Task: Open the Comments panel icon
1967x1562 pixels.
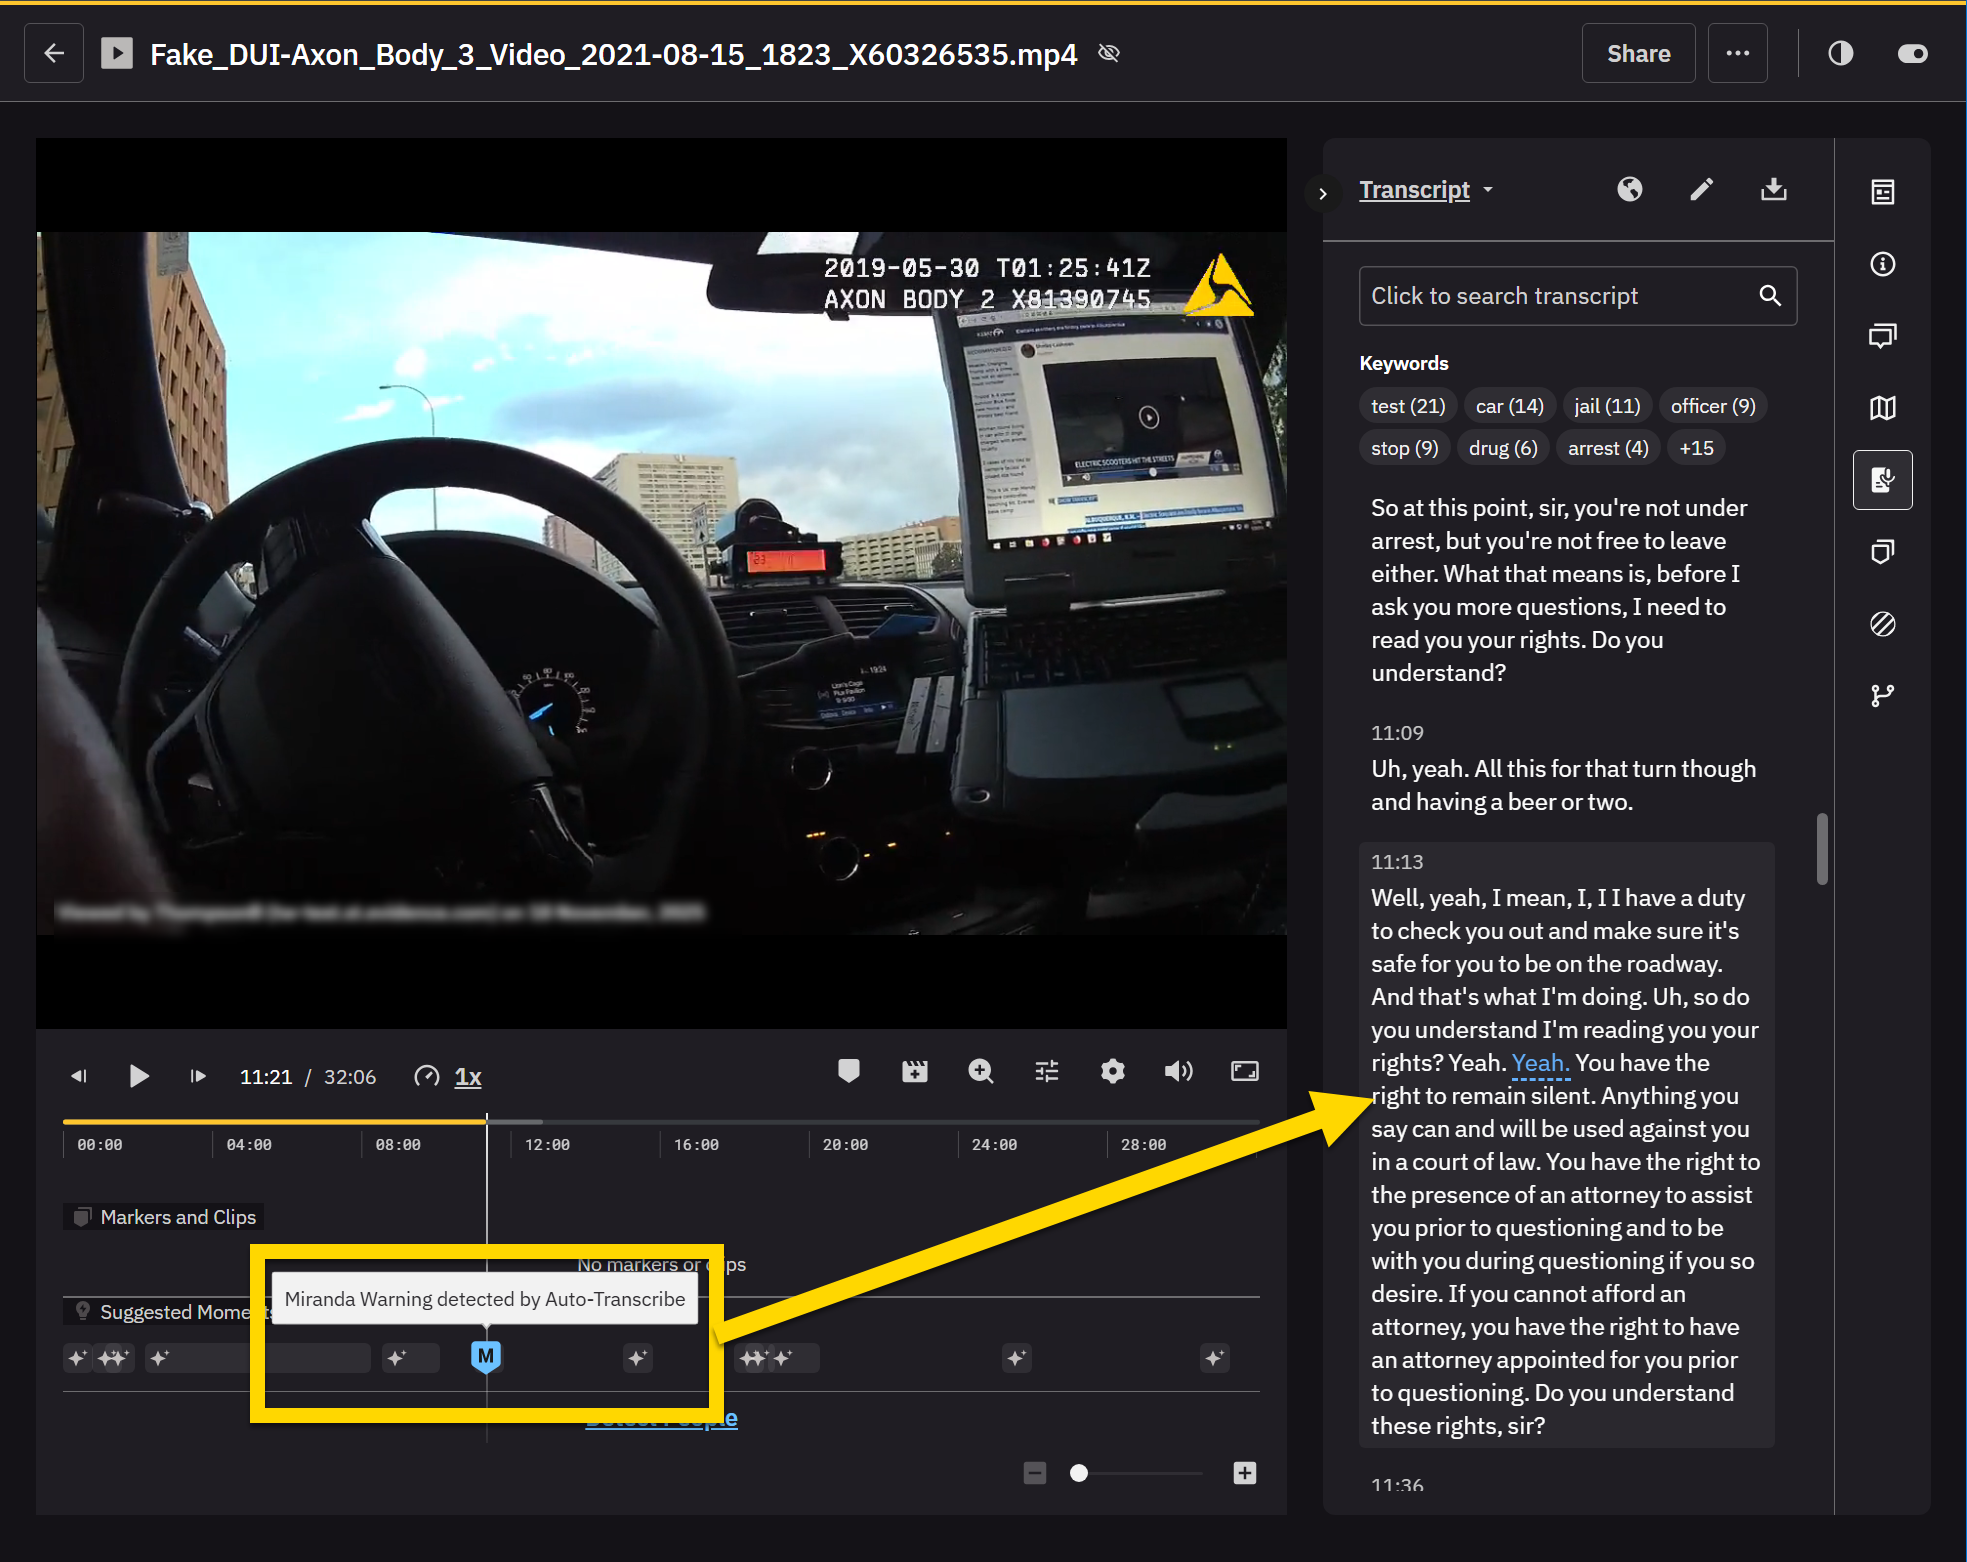Action: [1883, 335]
